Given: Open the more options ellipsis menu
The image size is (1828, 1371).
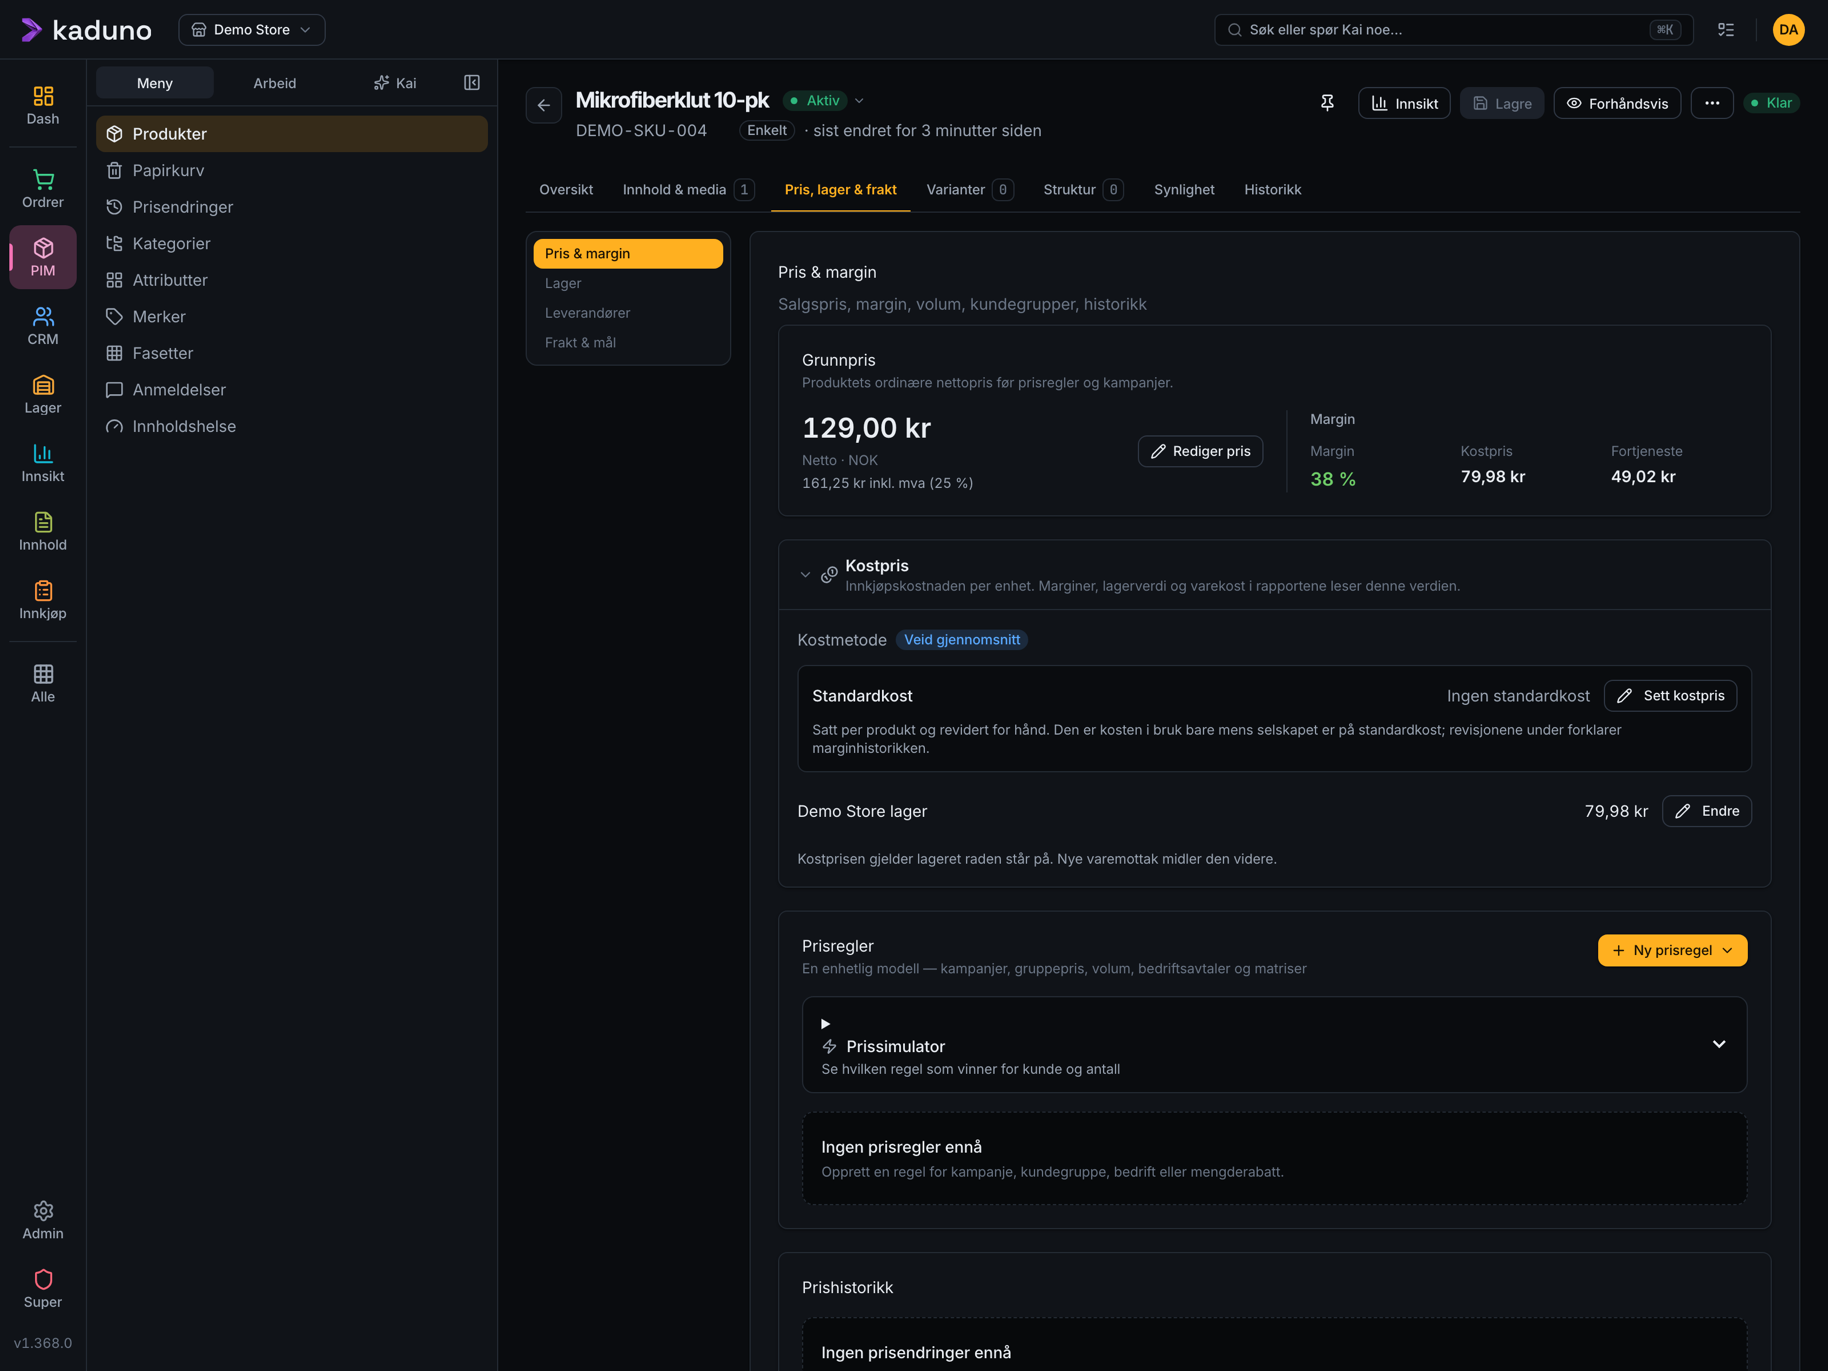Looking at the screenshot, I should 1712,103.
